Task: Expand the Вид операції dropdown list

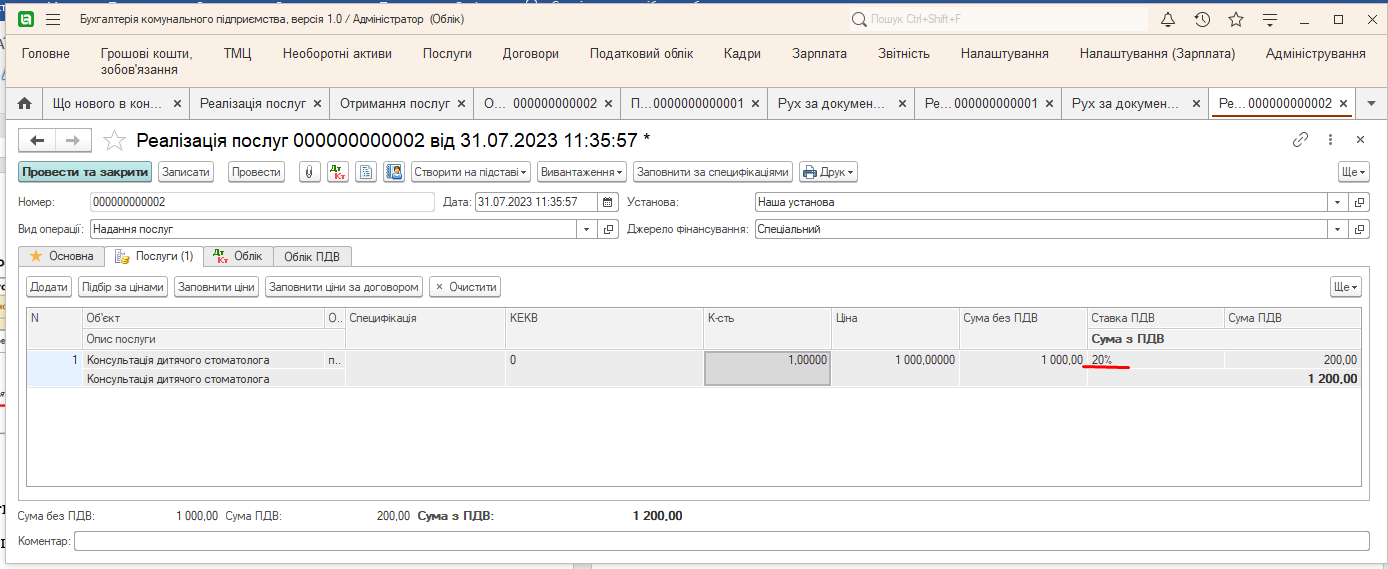Action: coord(587,229)
